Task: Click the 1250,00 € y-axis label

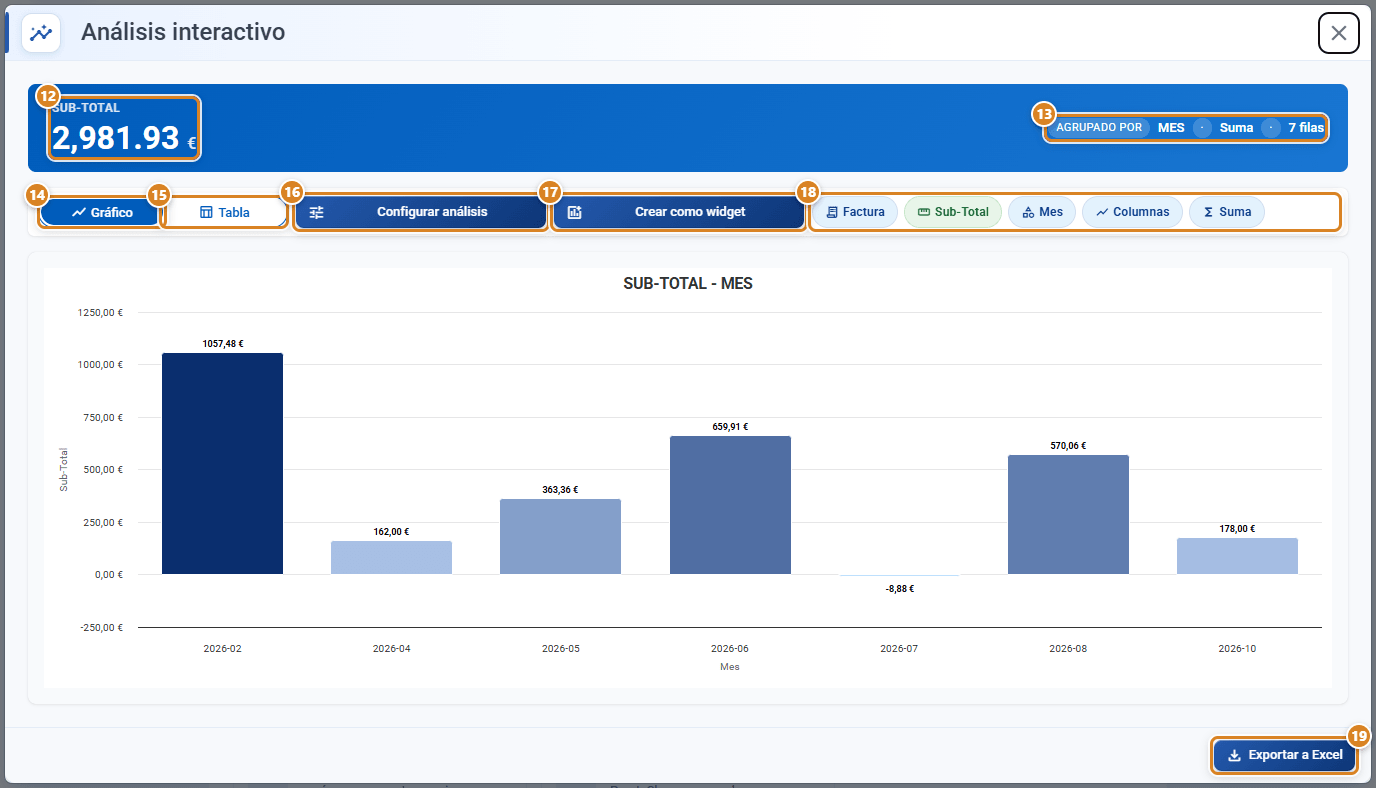Action: pos(100,312)
